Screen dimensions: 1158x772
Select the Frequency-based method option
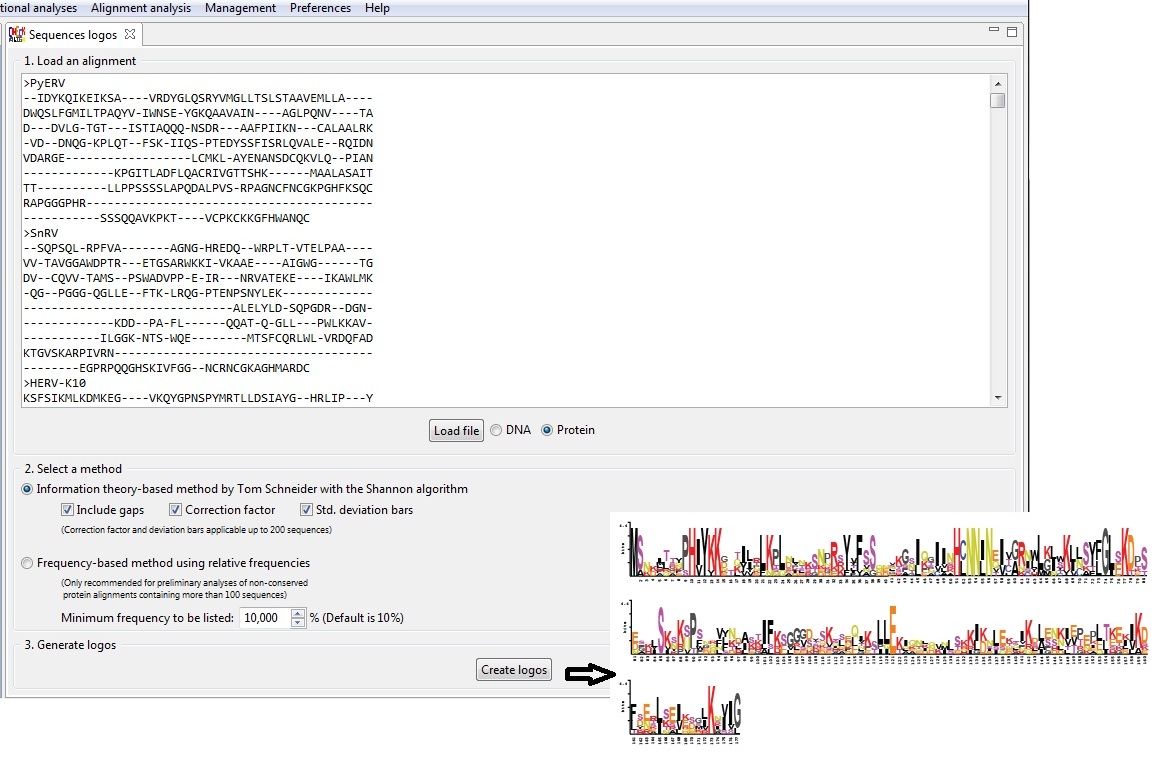pos(27,563)
